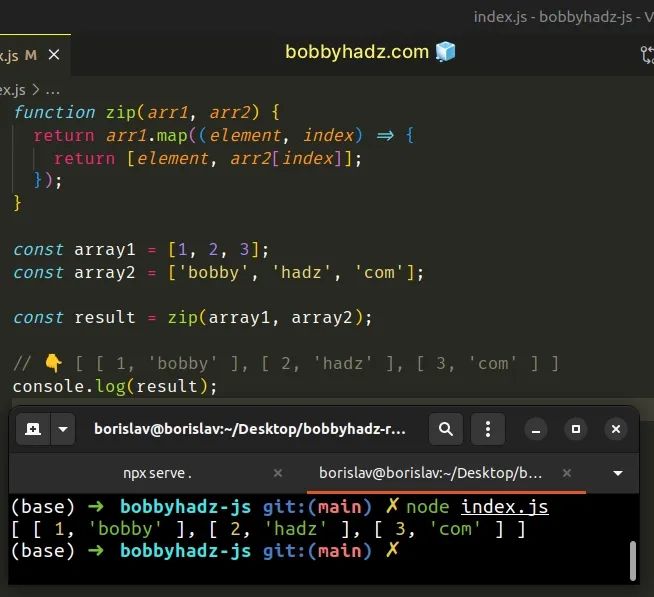Image resolution: width=654 pixels, height=597 pixels.
Task: Minimize the terminal window
Action: [536, 429]
